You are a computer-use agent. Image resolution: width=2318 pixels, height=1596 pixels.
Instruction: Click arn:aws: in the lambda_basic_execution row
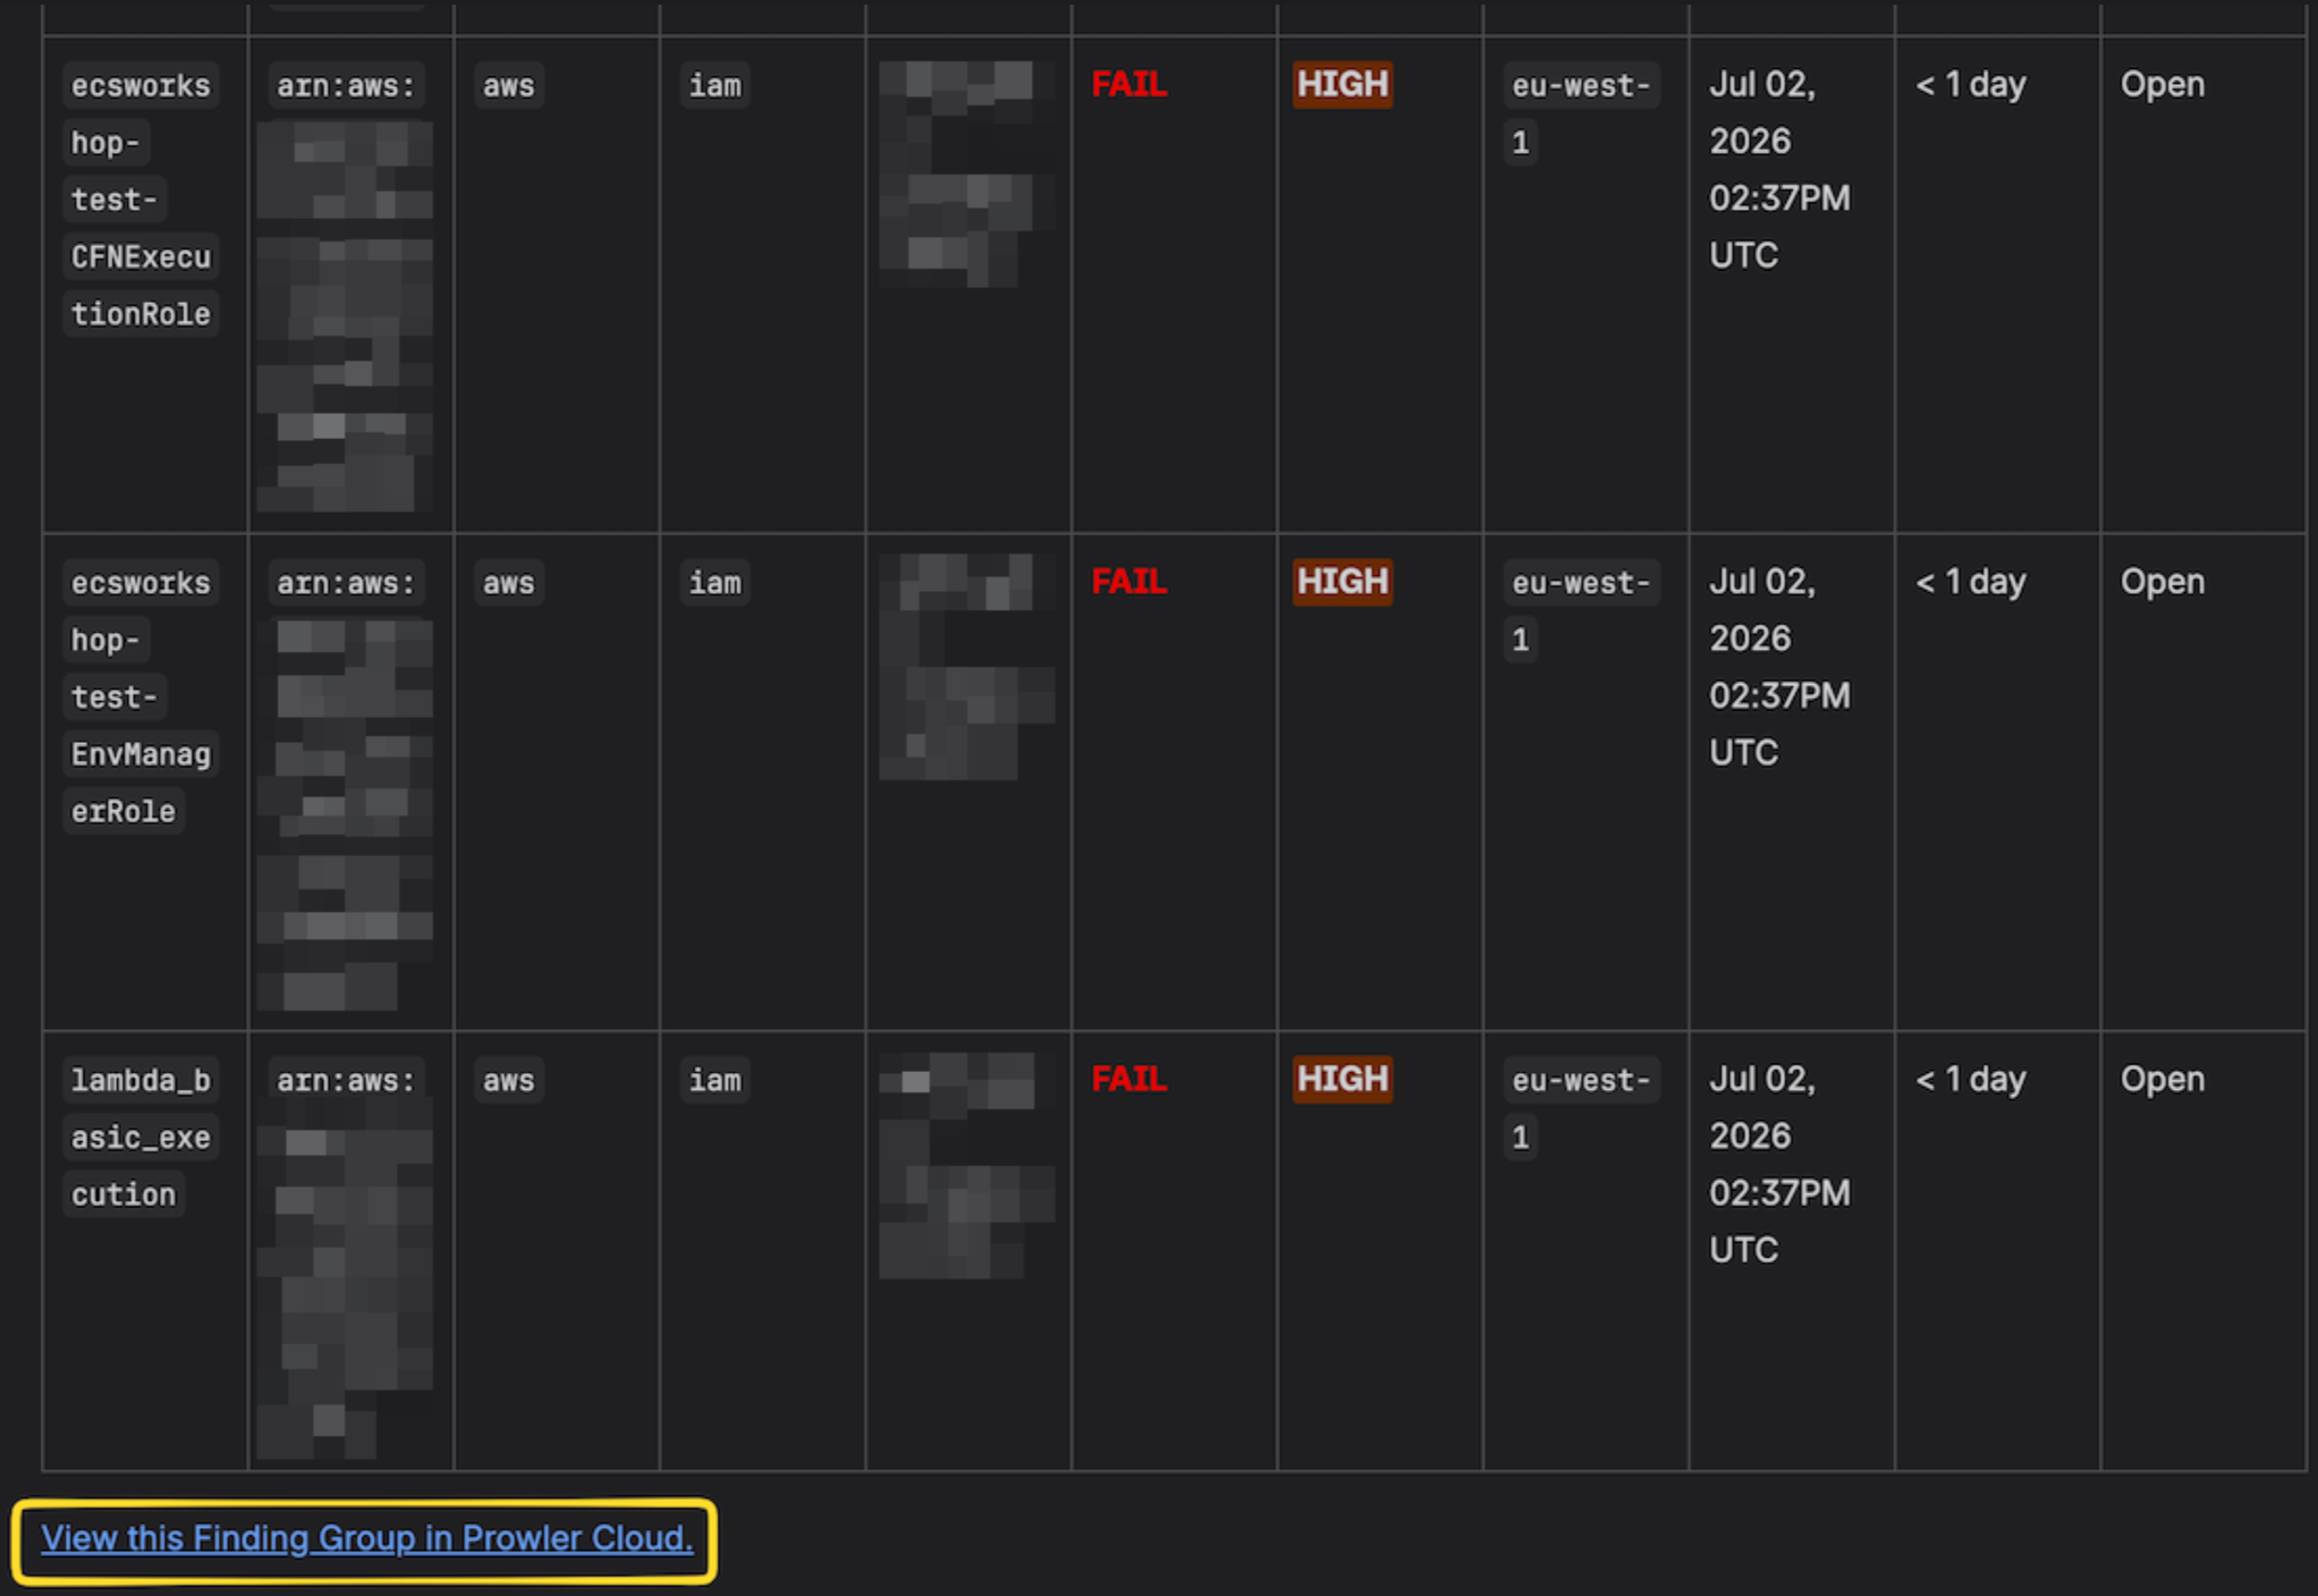[346, 1081]
